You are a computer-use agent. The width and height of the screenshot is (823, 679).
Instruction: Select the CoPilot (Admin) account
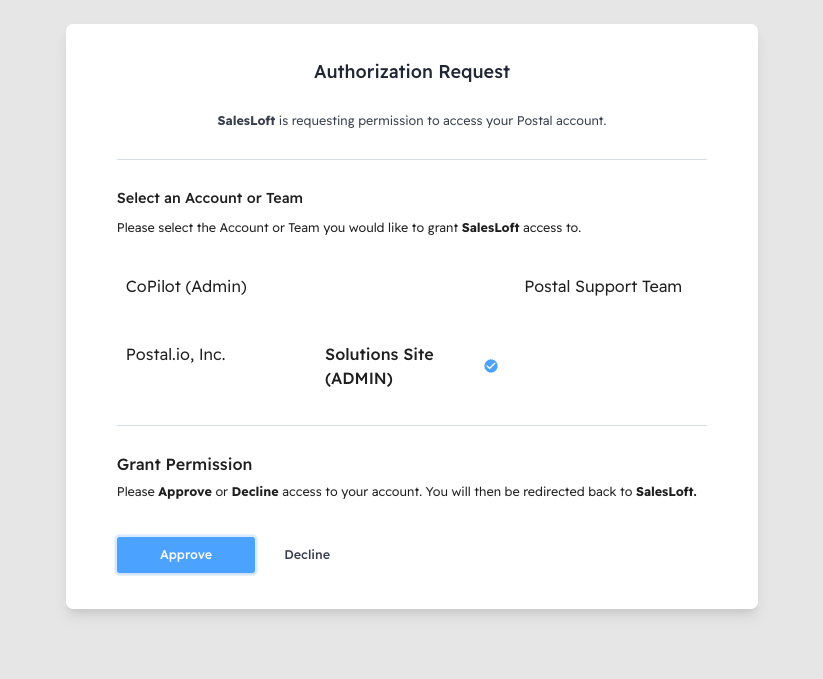click(x=186, y=287)
